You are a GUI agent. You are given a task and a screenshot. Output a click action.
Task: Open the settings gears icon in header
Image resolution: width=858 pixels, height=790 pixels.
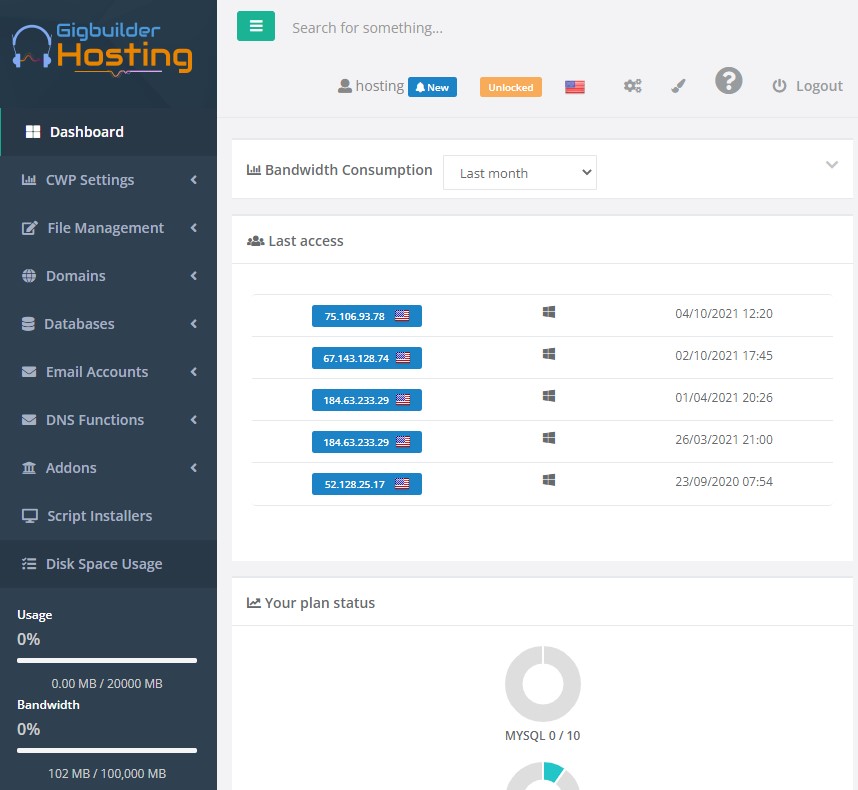(632, 86)
